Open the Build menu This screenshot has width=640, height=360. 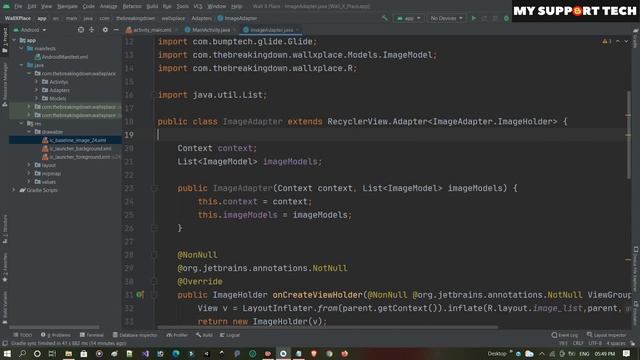click(152, 7)
